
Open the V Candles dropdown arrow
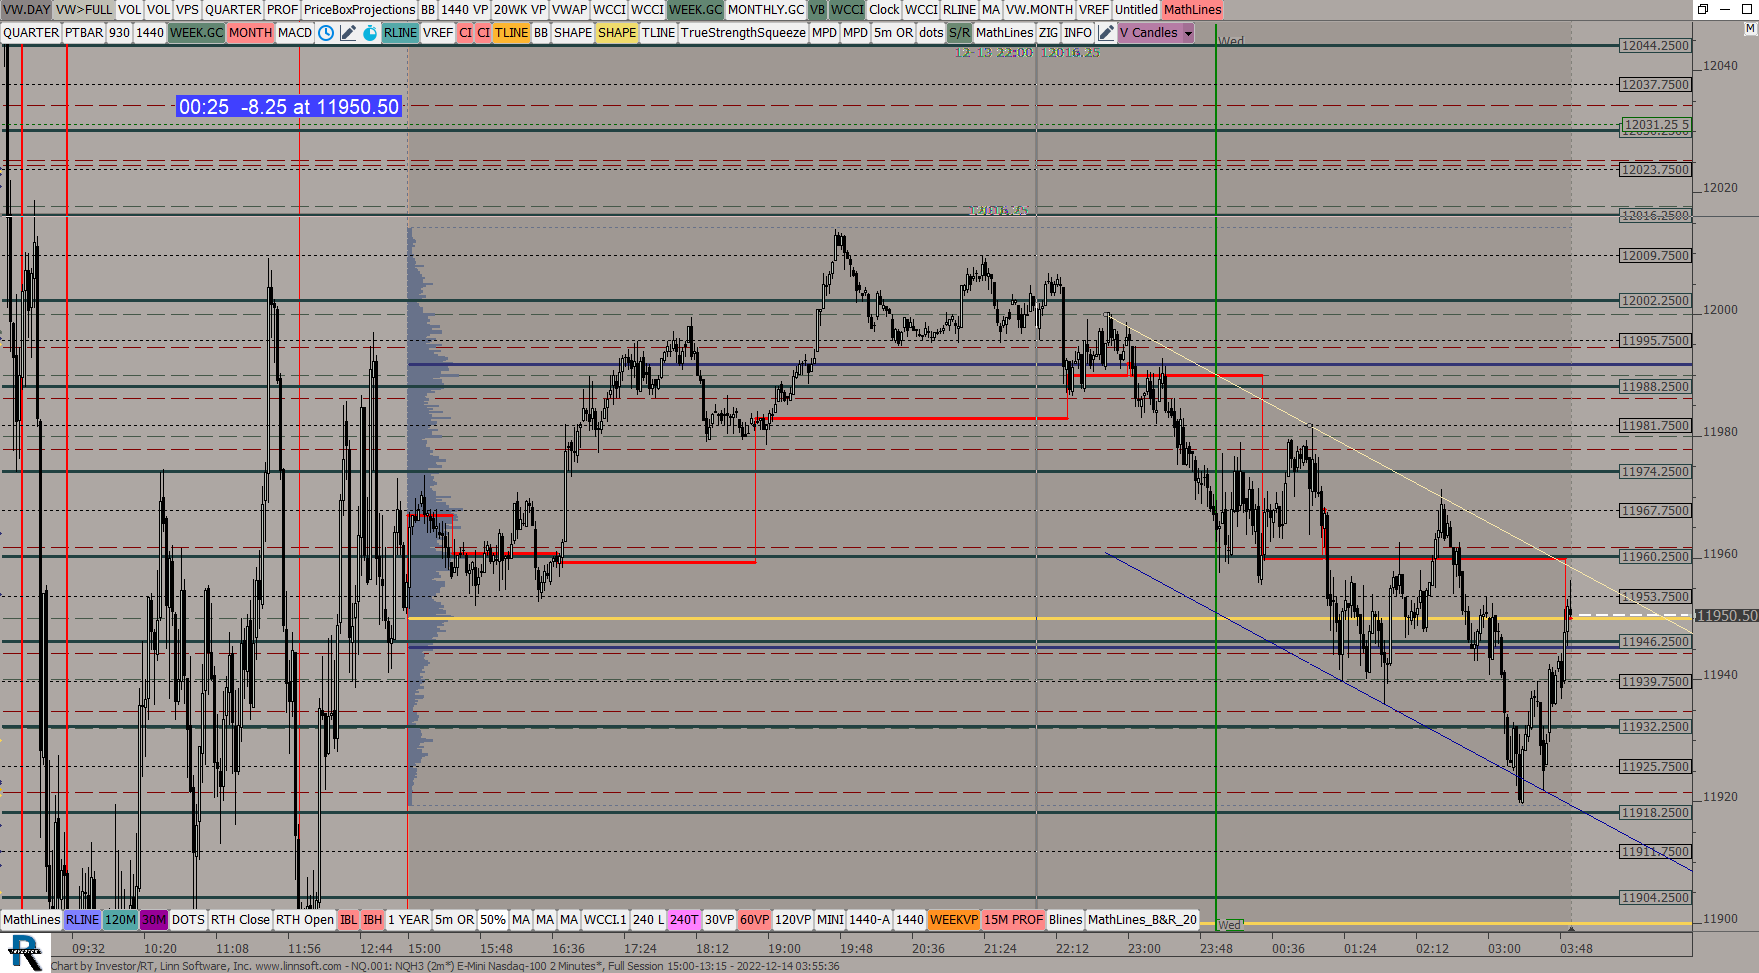[1188, 33]
